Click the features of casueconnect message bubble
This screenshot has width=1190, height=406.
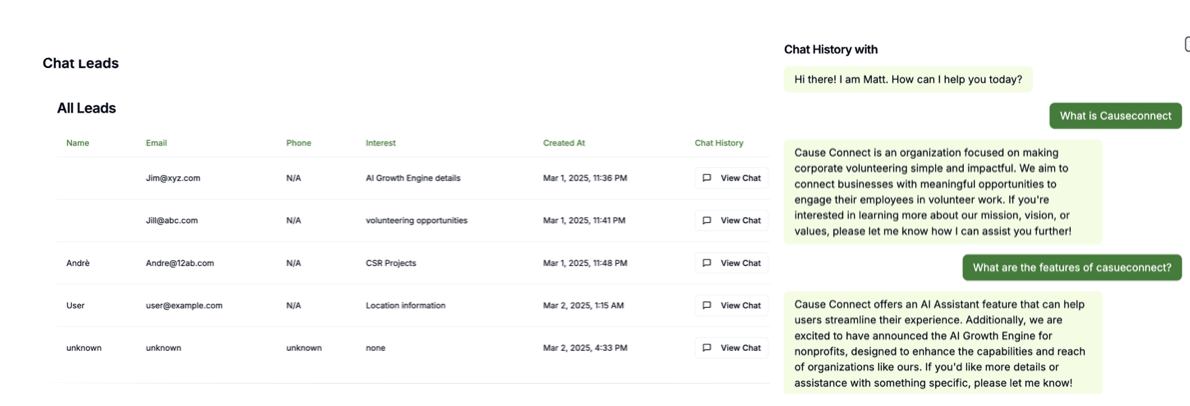pyautogui.click(x=1072, y=268)
